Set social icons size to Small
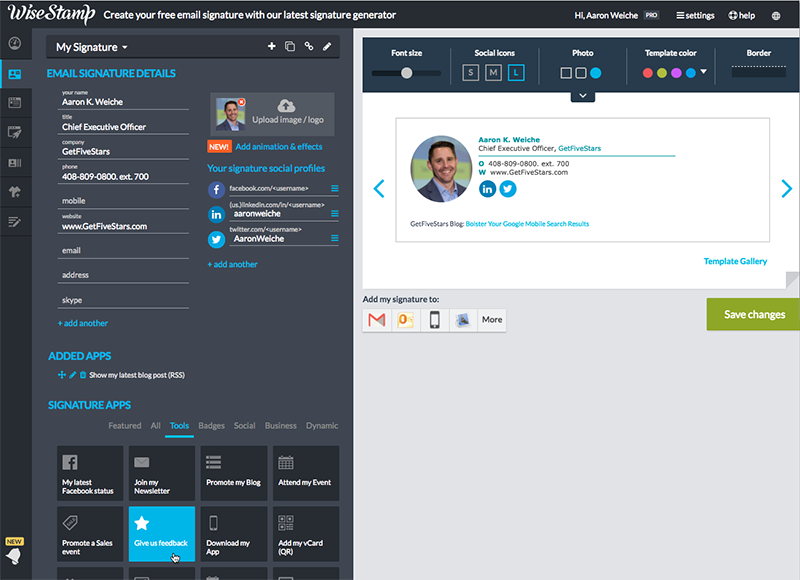Viewport: 800px width, 580px height. click(470, 73)
